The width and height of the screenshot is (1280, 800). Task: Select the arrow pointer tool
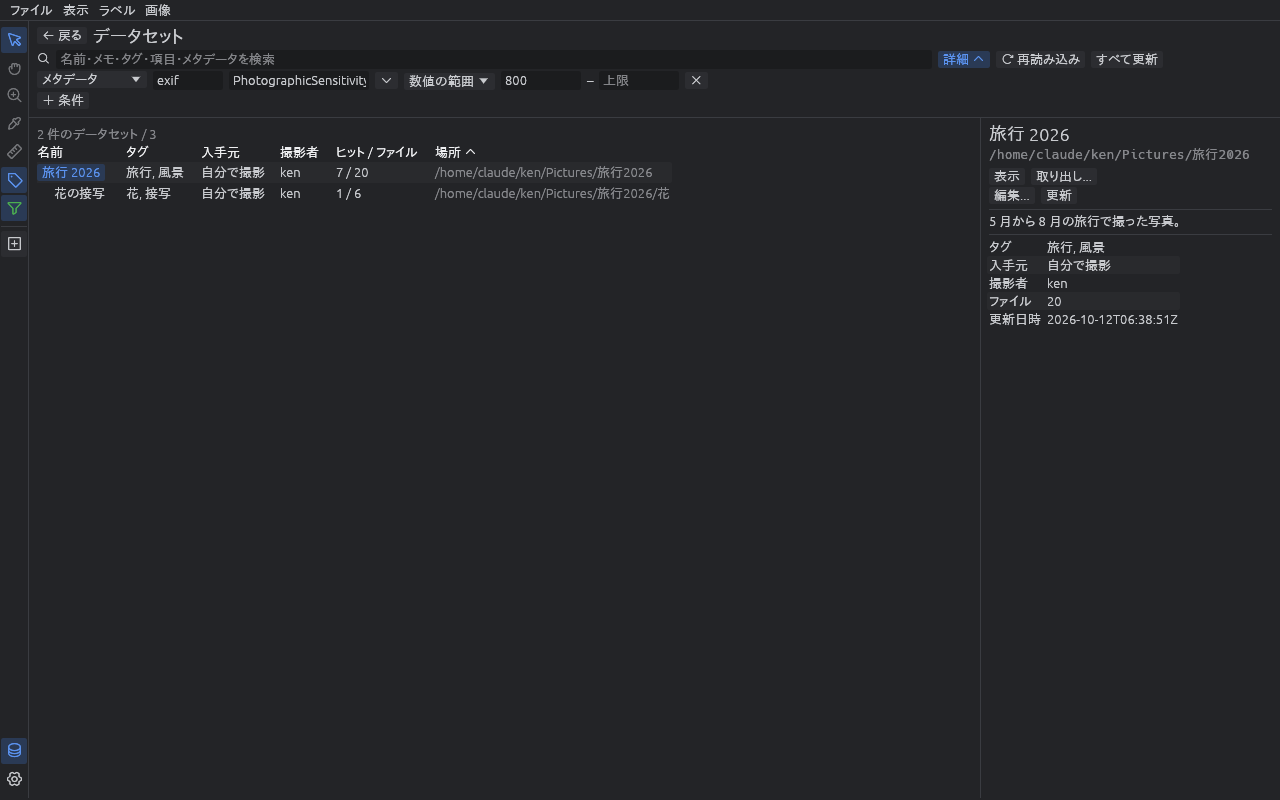point(14,40)
